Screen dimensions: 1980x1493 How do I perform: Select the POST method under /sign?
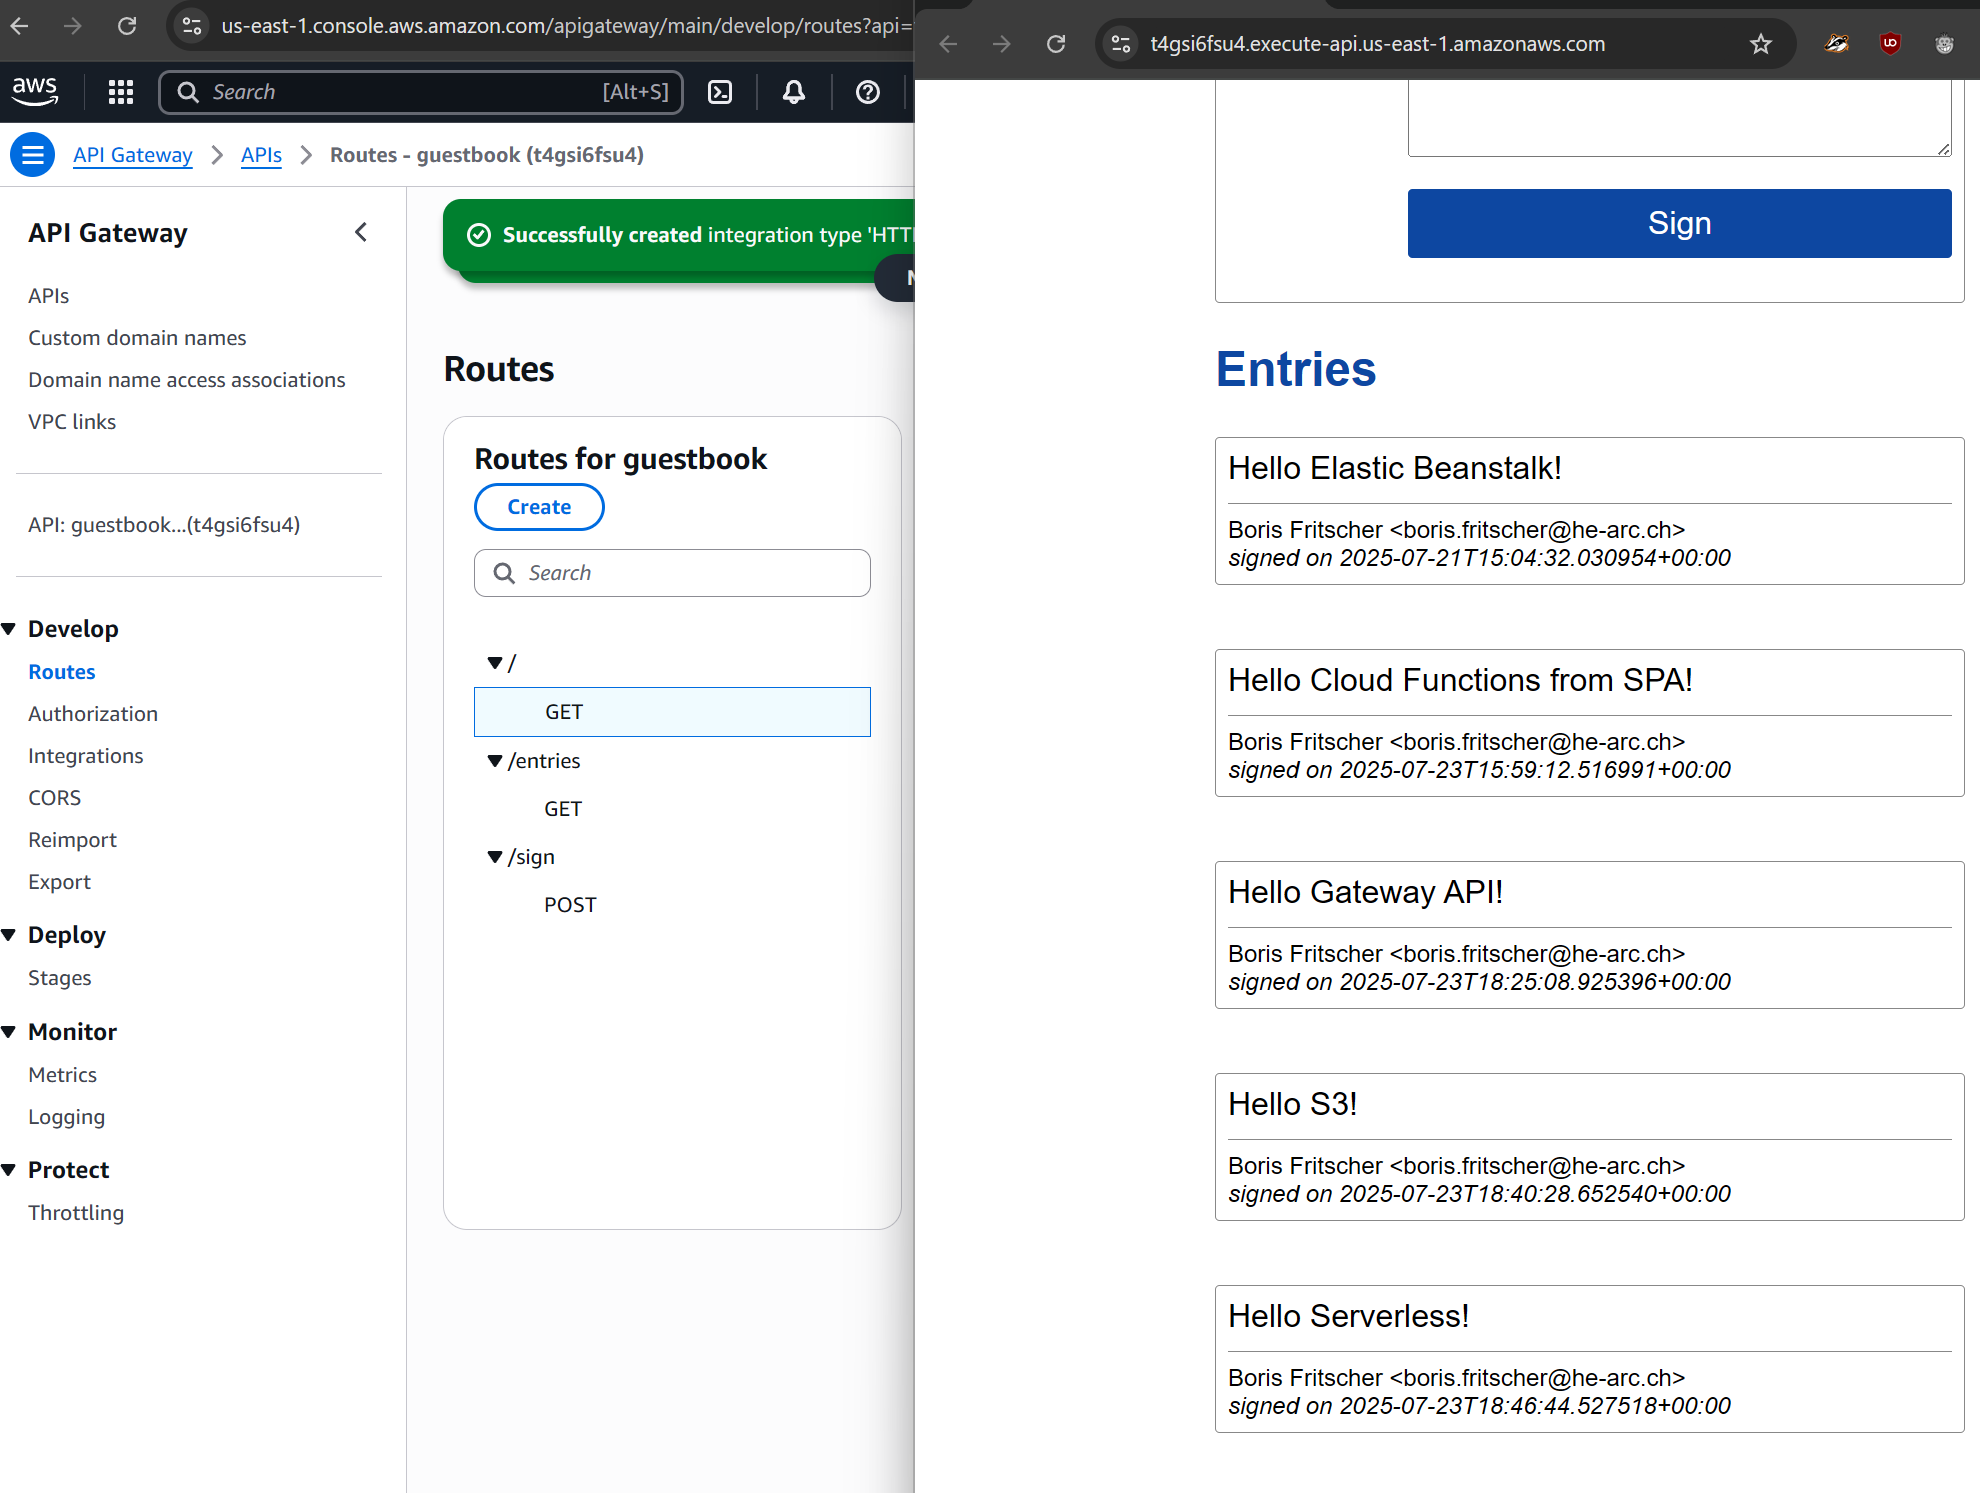(x=570, y=905)
